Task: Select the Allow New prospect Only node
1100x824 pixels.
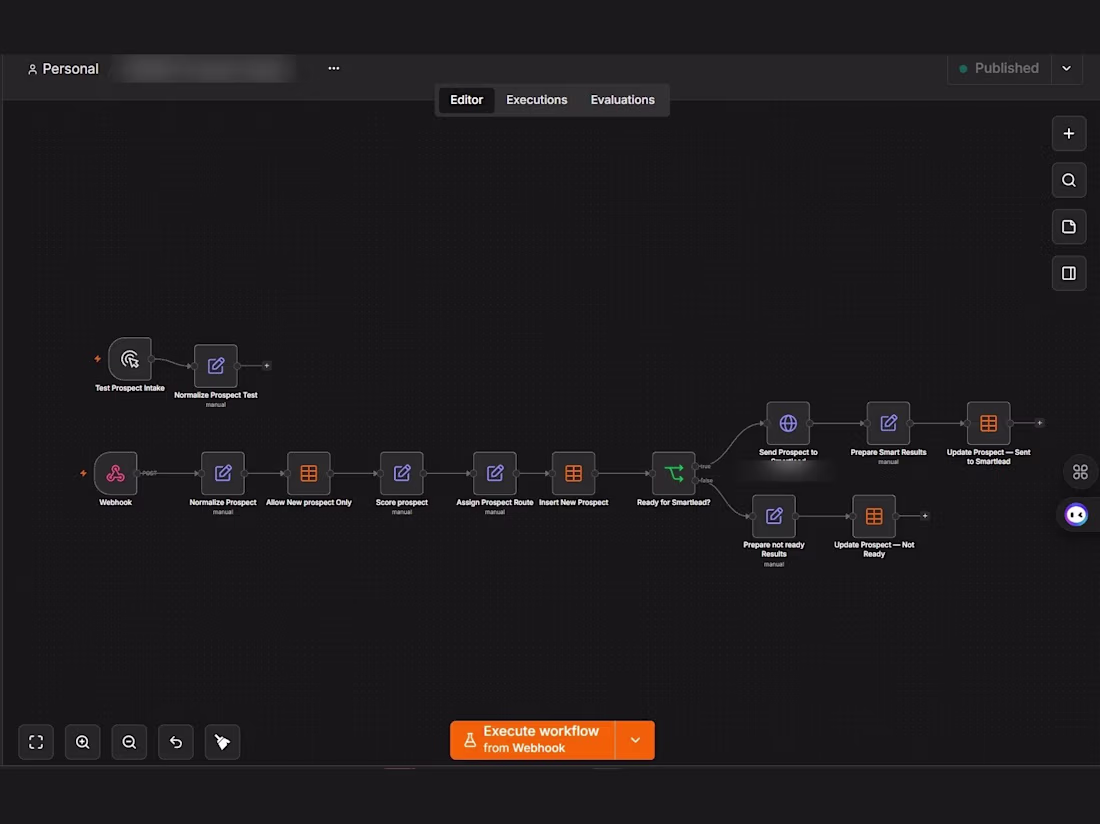Action: [309, 473]
